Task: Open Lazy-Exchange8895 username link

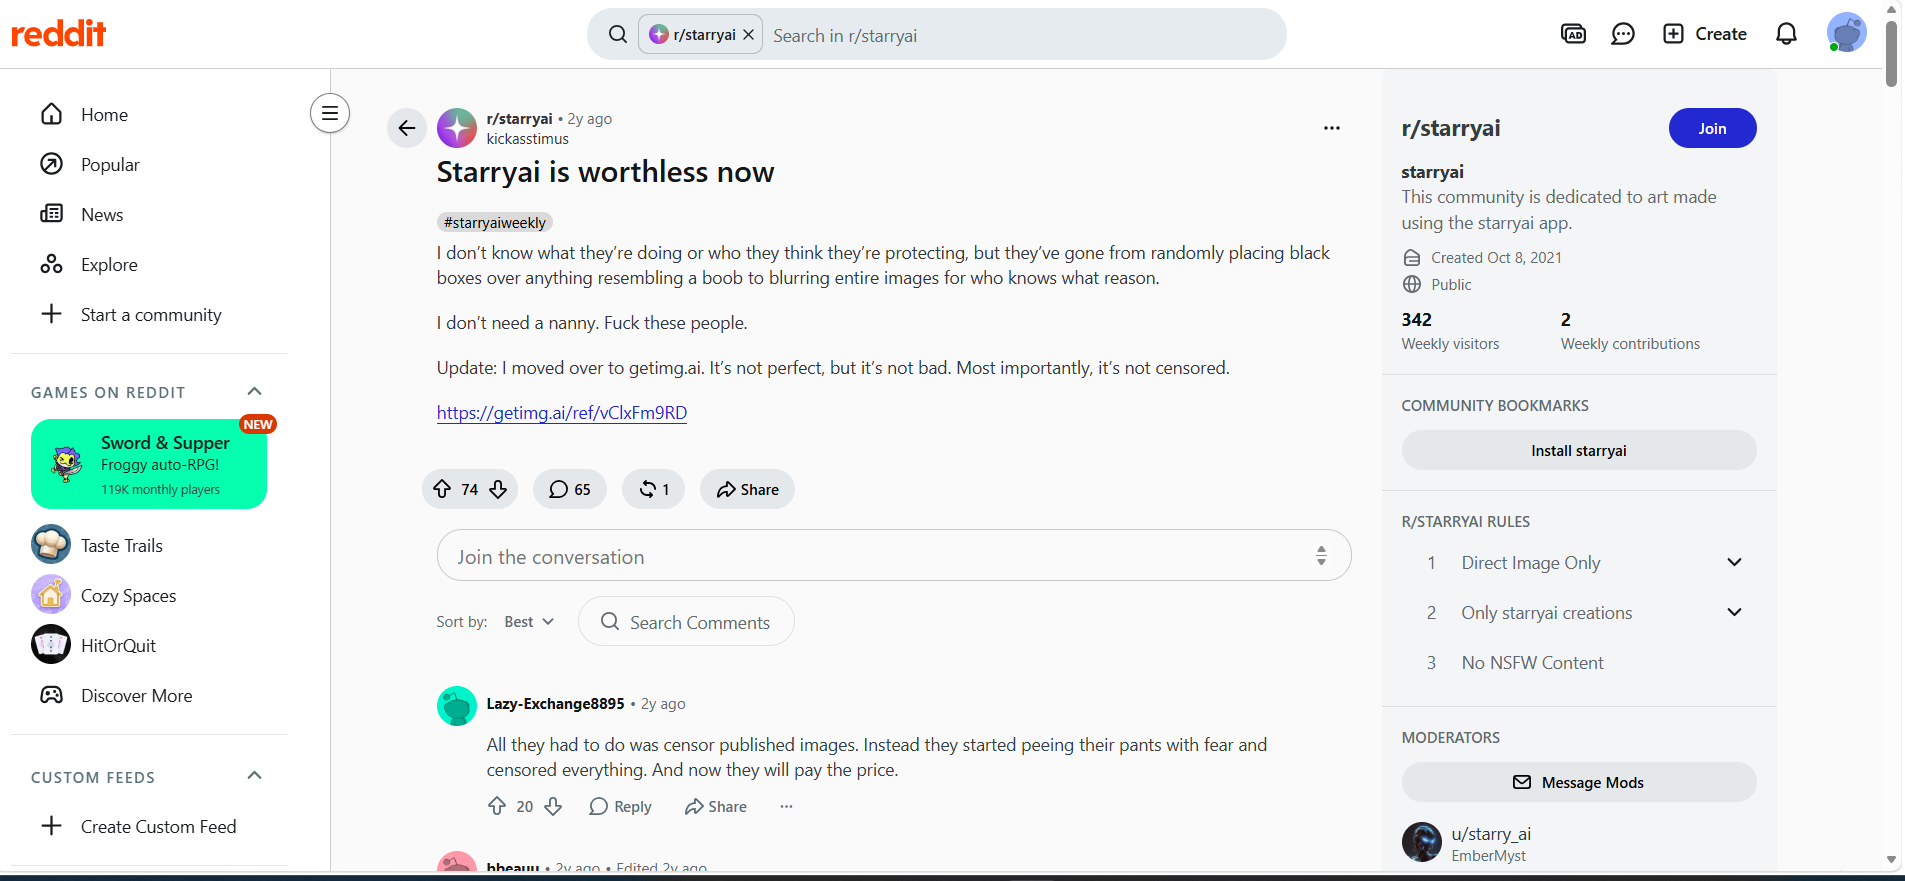Action: [x=555, y=704]
